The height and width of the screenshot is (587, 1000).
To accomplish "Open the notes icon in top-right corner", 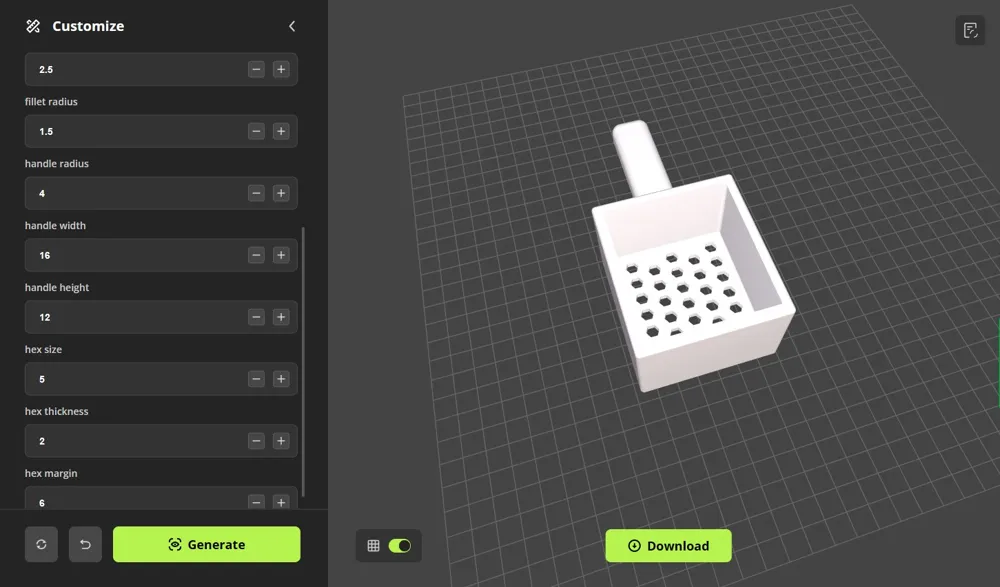I will tap(970, 30).
